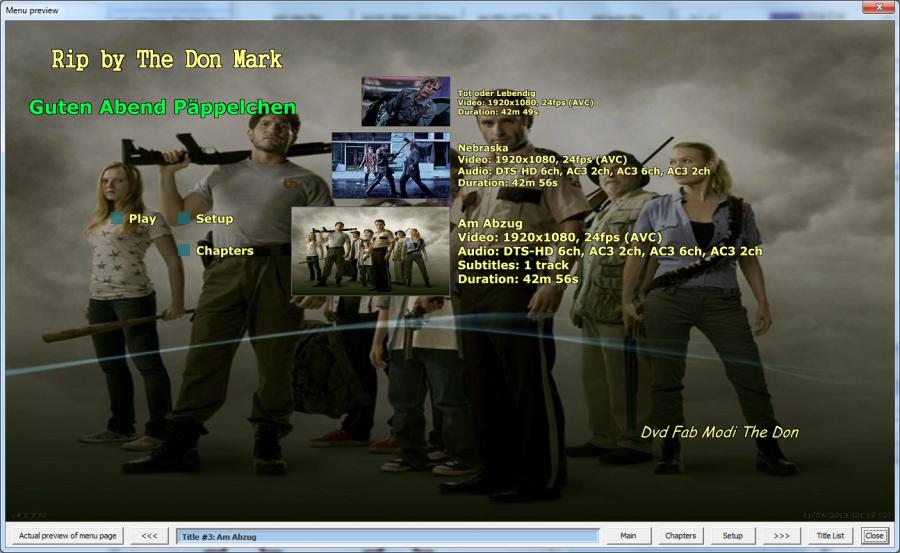
Task: Switch to Setup page in bottom bar
Action: (x=732, y=536)
